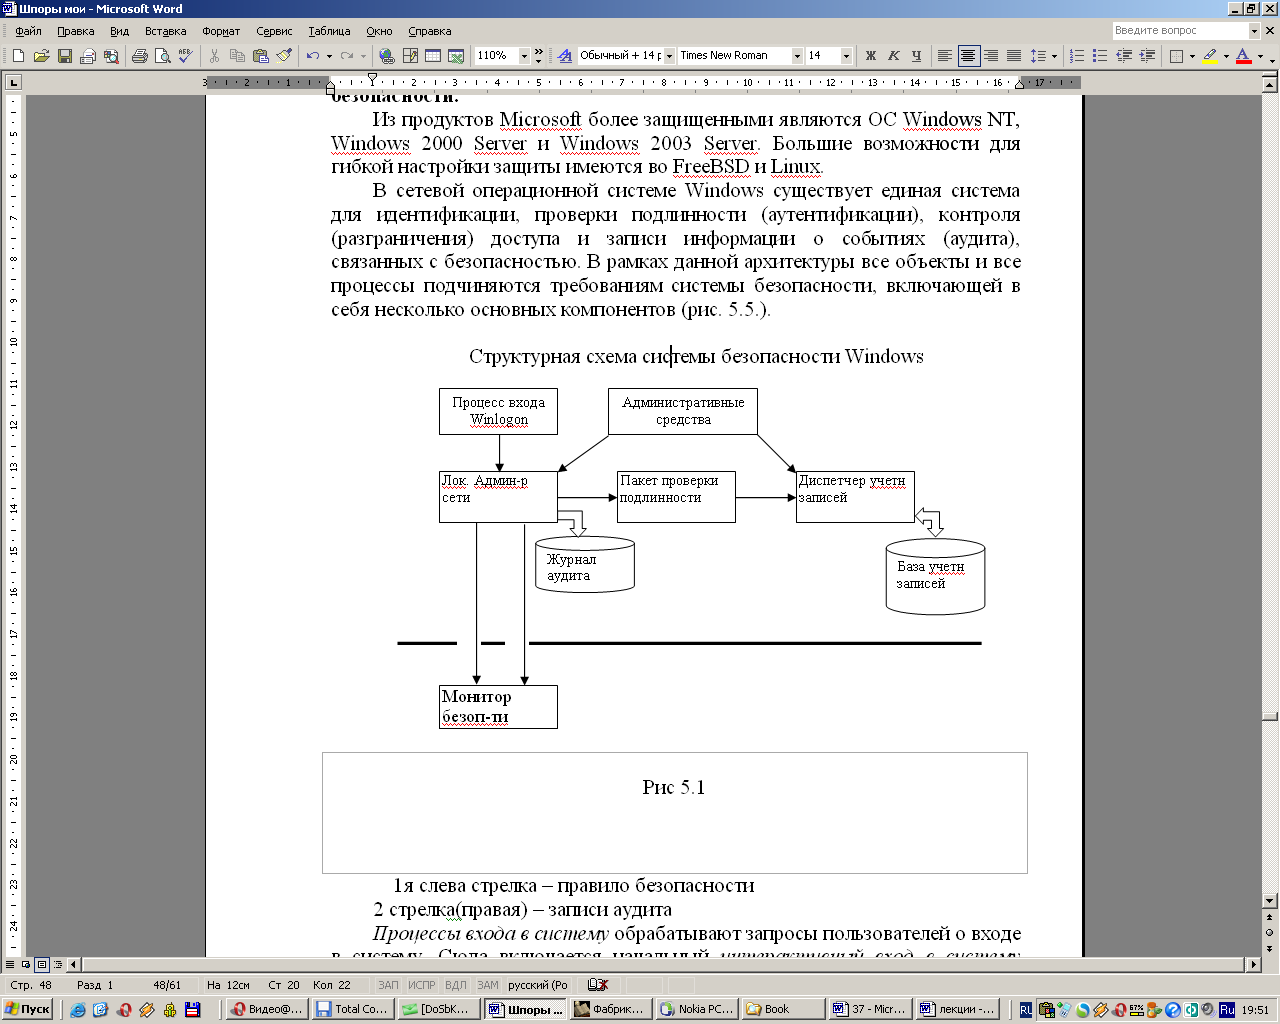Click the Redo arrow icon
The width and height of the screenshot is (1280, 1024).
347,56
